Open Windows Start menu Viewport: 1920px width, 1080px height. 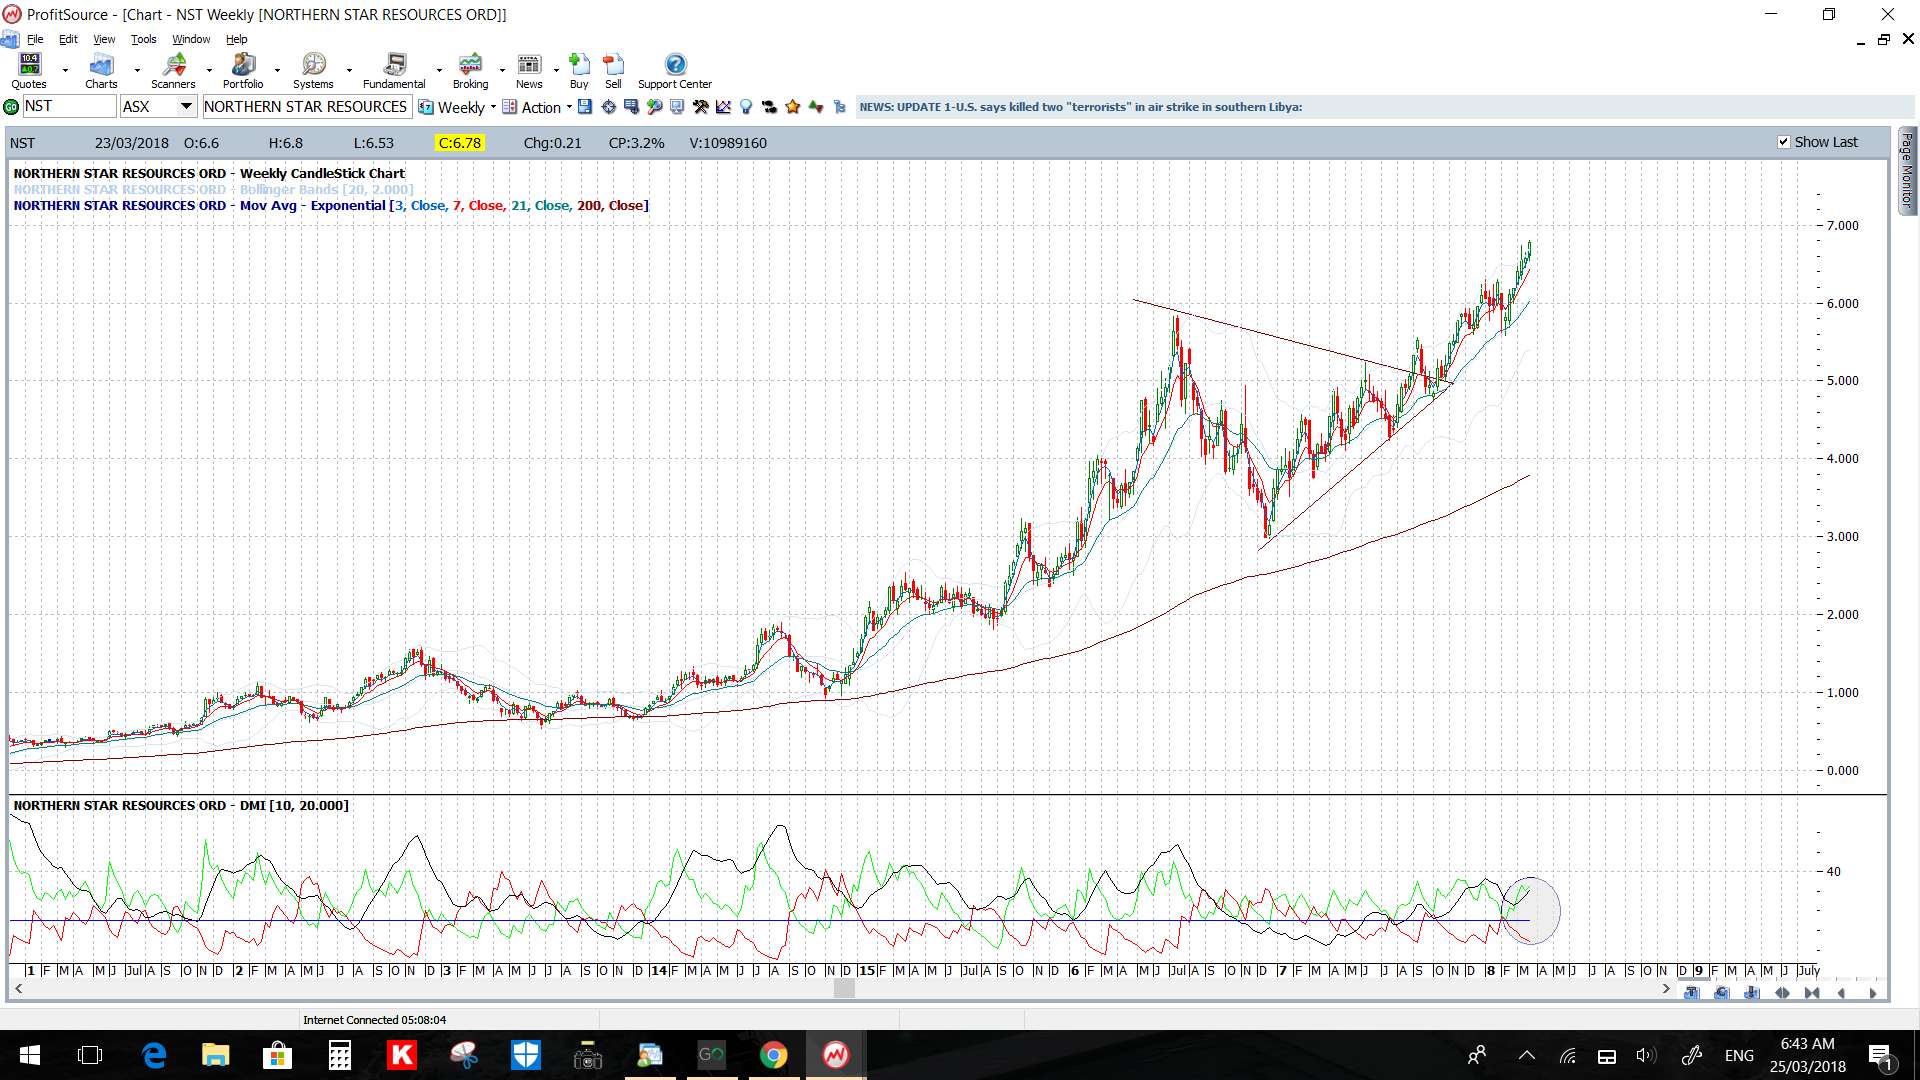(x=29, y=1055)
